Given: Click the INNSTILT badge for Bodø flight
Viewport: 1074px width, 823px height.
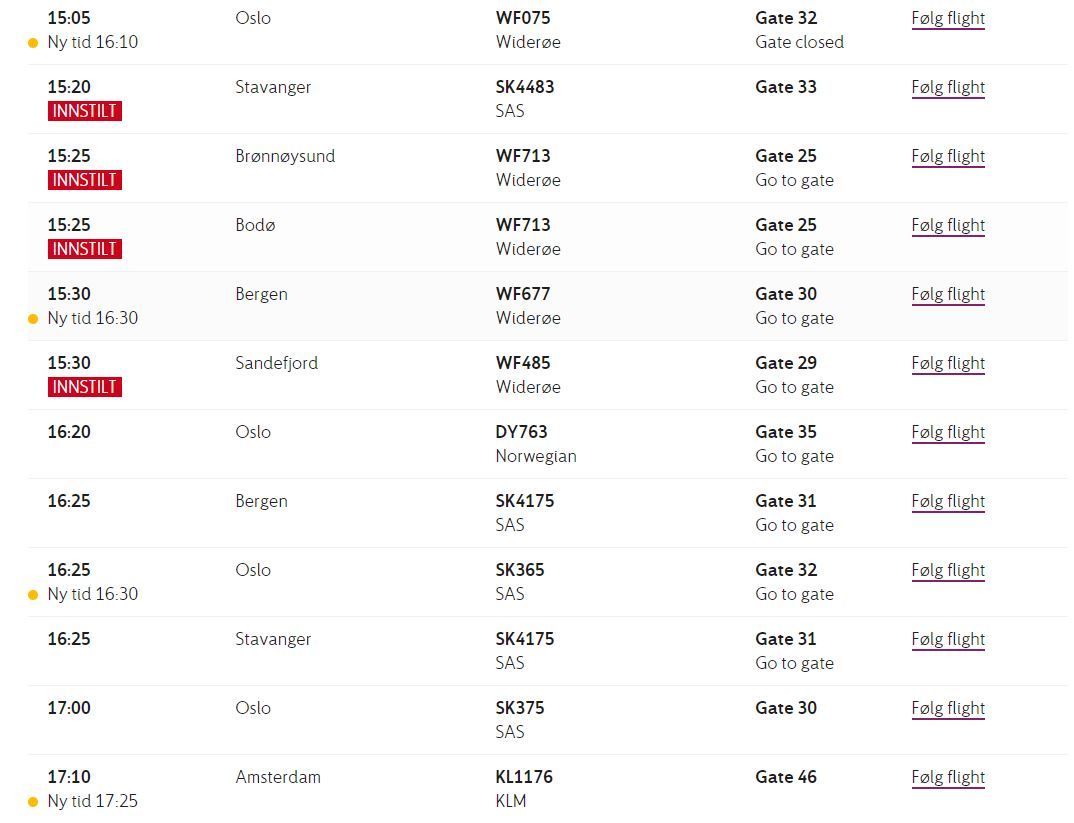Looking at the screenshot, I should [x=85, y=249].
